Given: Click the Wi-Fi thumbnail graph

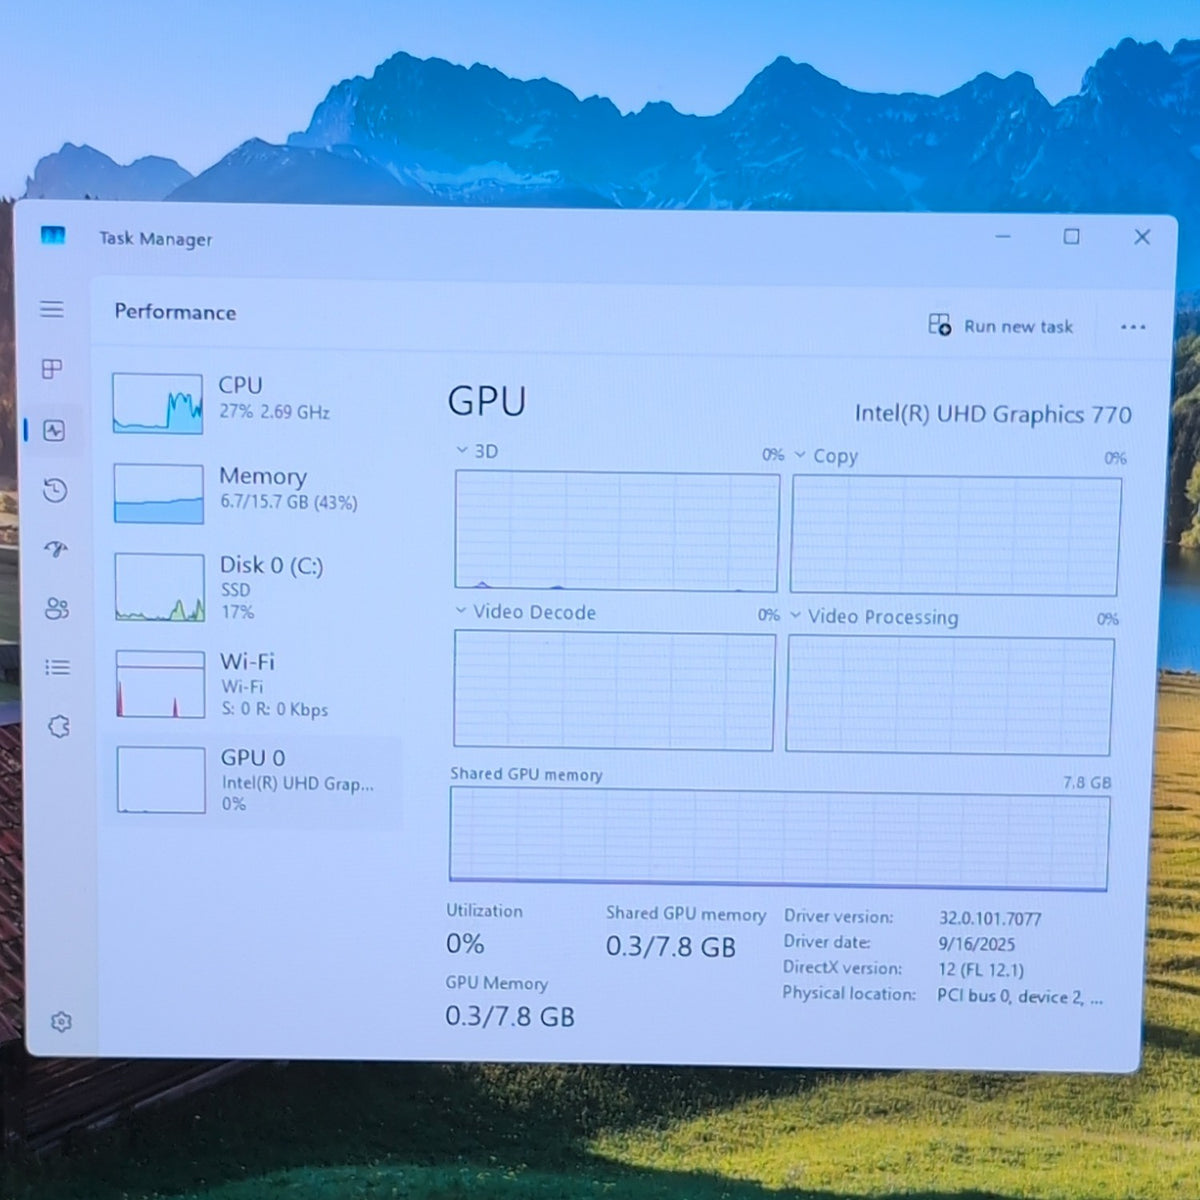Looking at the screenshot, I should [x=160, y=684].
